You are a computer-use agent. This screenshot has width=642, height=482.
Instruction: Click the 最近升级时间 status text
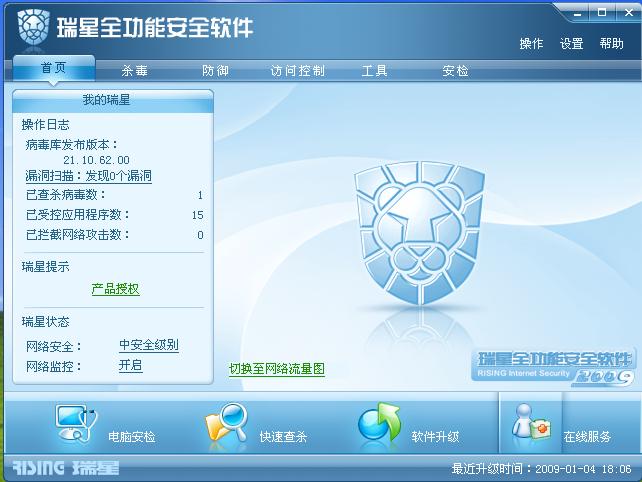[x=541, y=468]
